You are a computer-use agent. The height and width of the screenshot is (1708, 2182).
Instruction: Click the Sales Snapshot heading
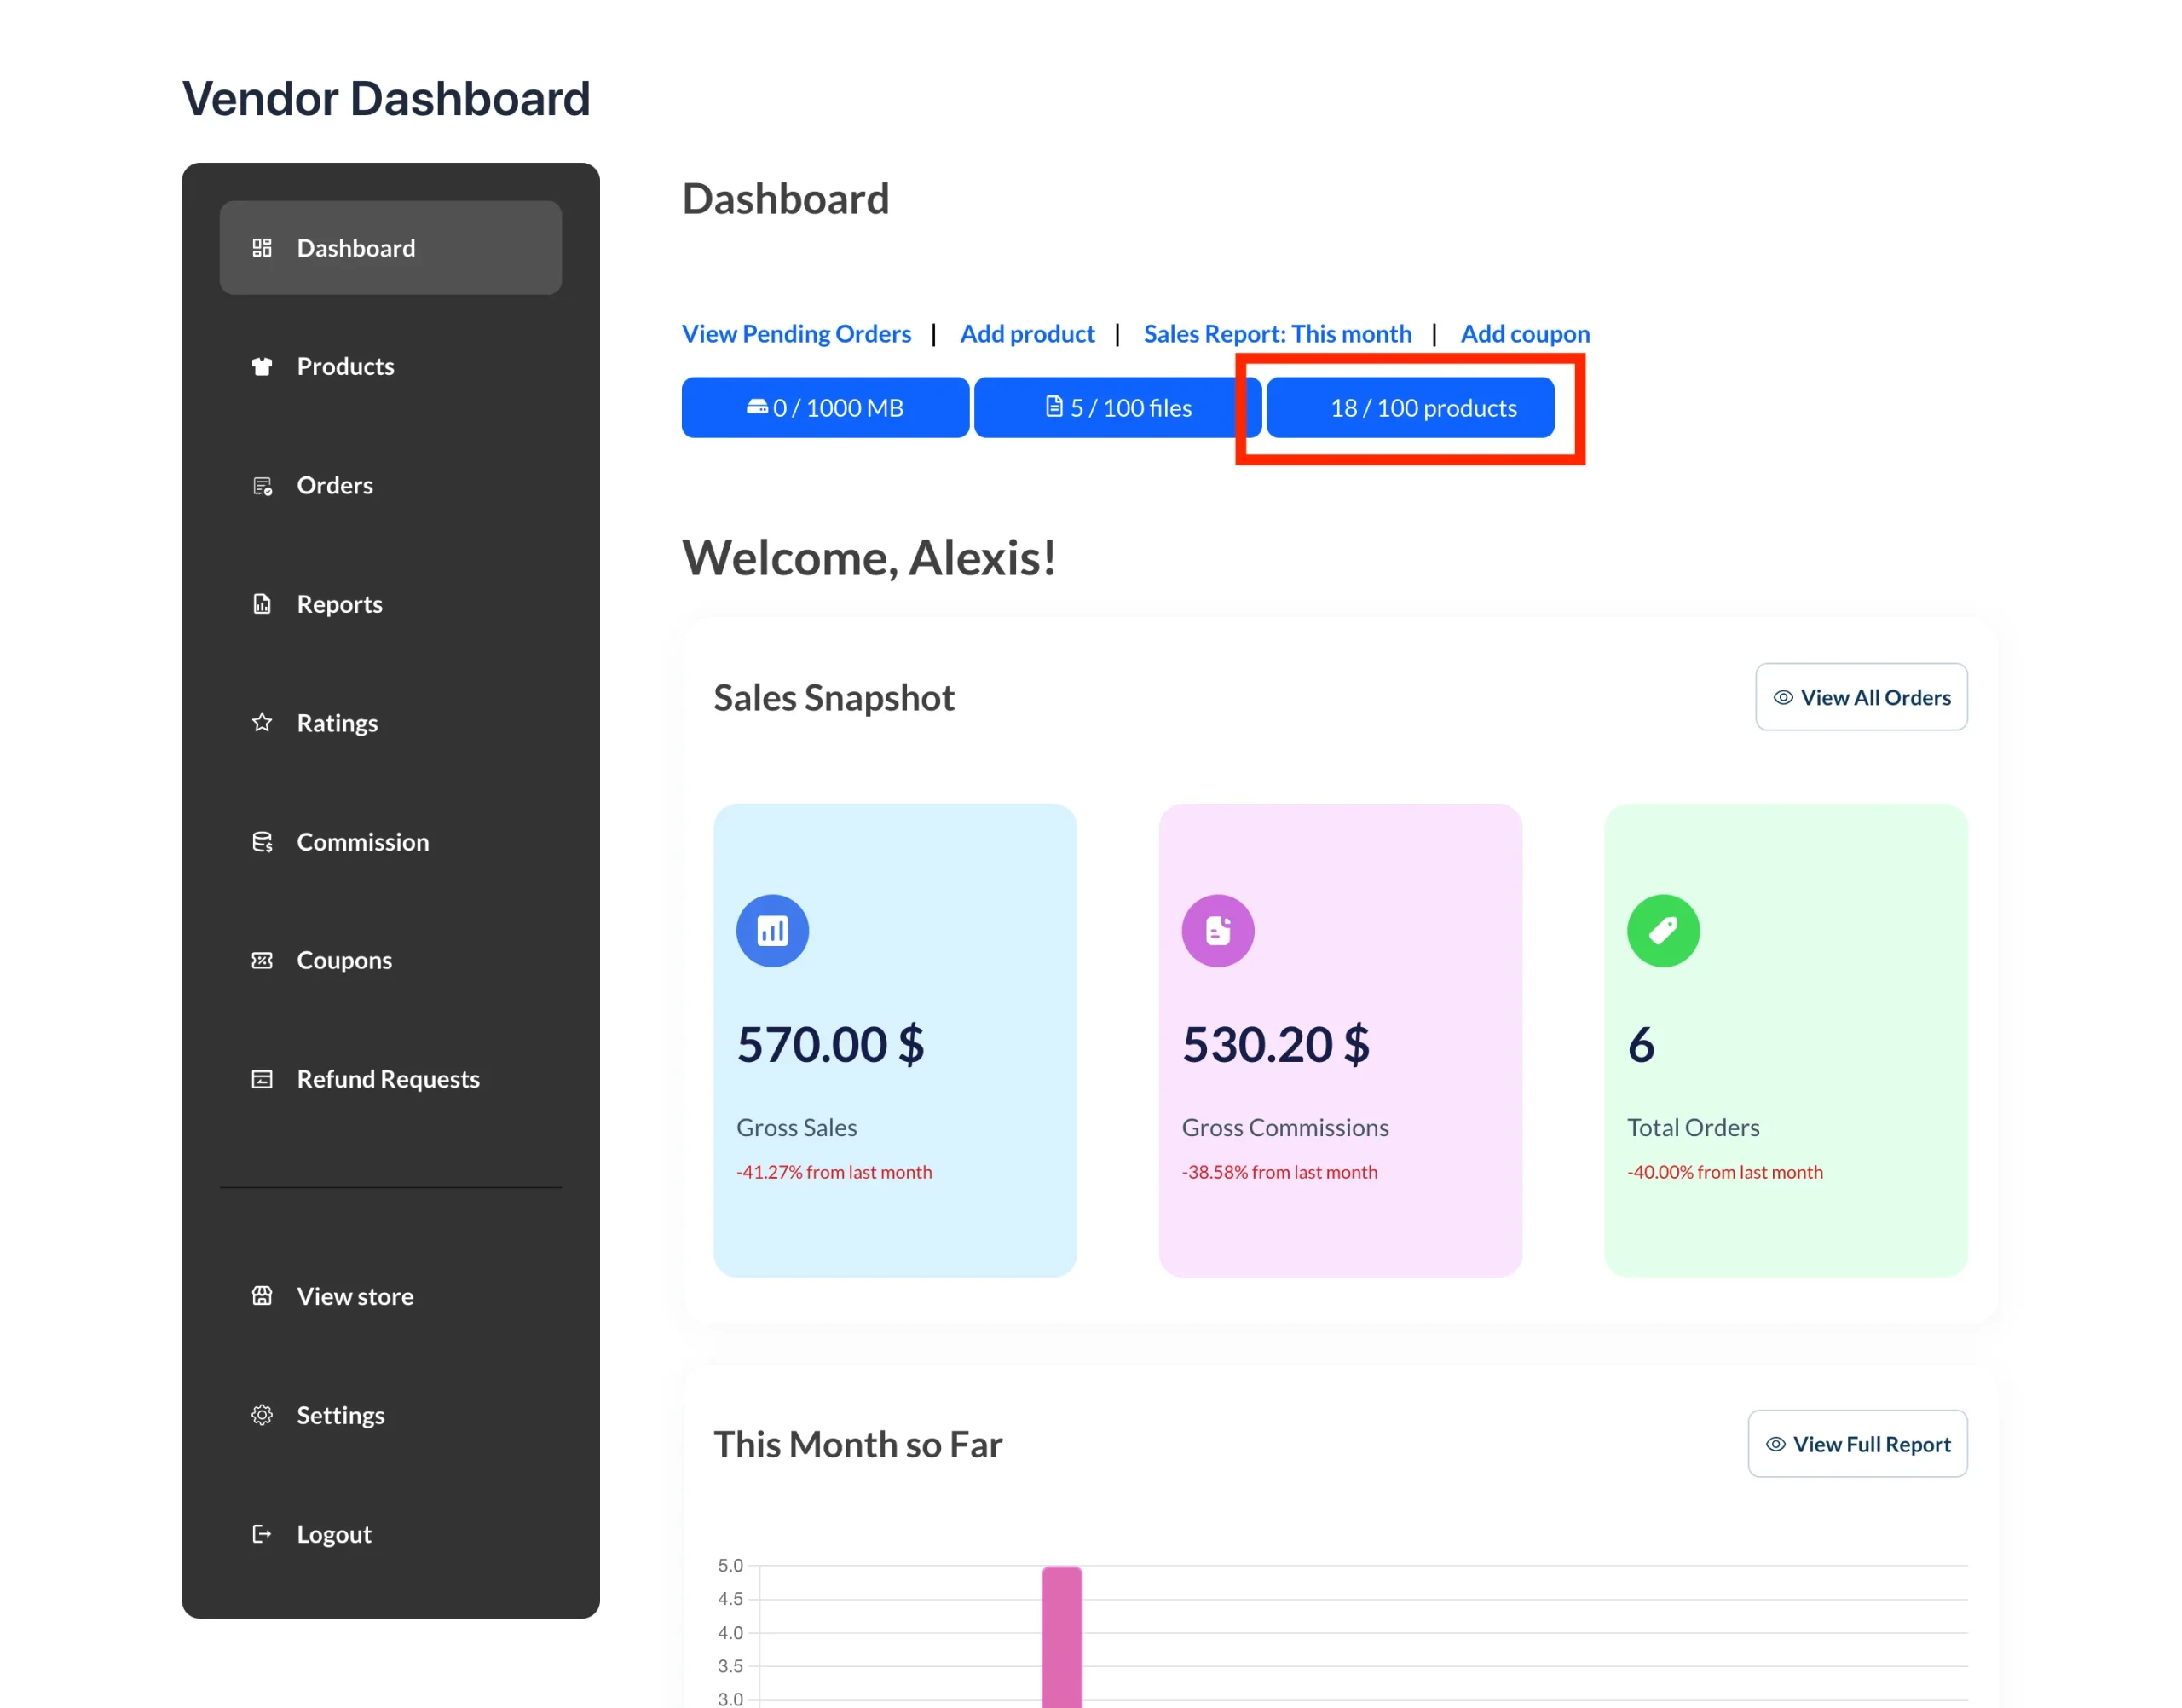834,697
